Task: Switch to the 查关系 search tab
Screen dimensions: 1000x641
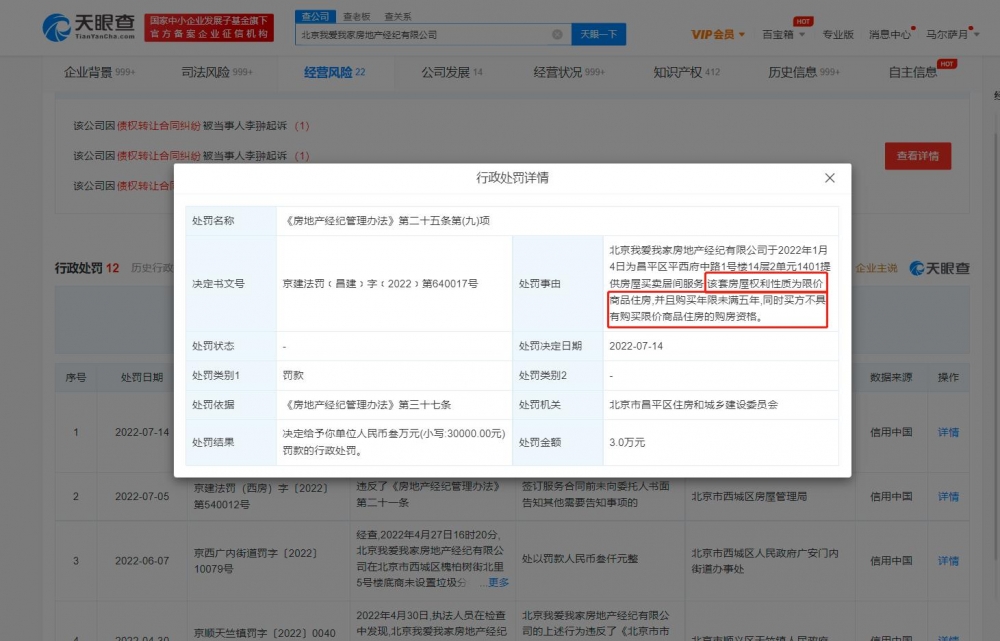Action: [x=398, y=17]
